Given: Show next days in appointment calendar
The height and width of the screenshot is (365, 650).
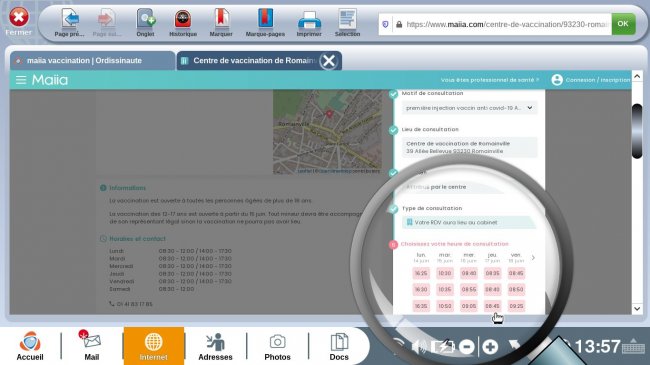Looking at the screenshot, I should [533, 258].
